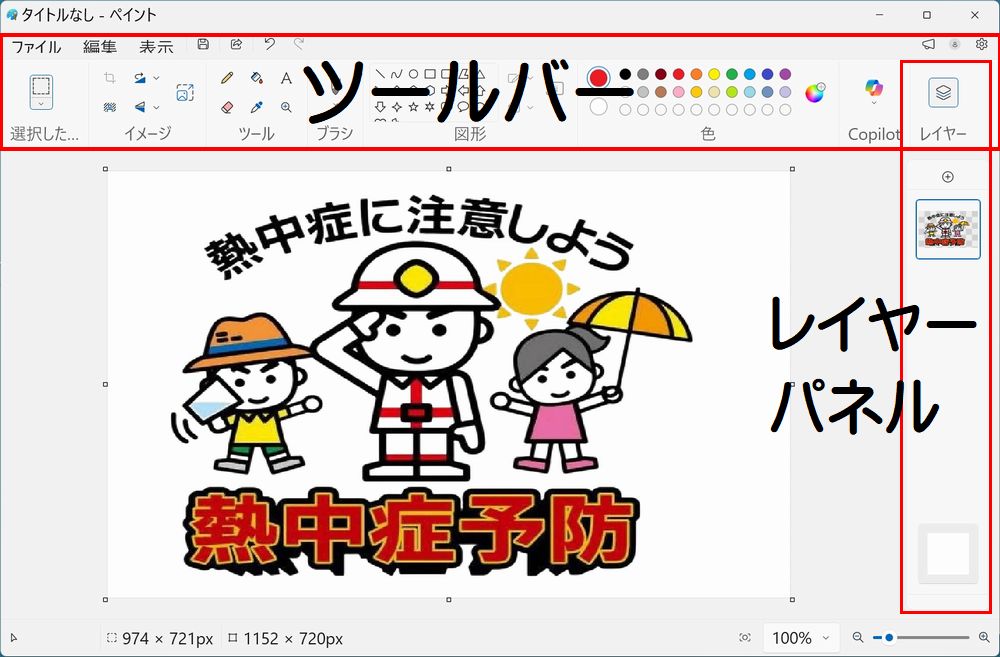
Task: Select the layer thumbnail in Layers panel
Action: [x=948, y=229]
